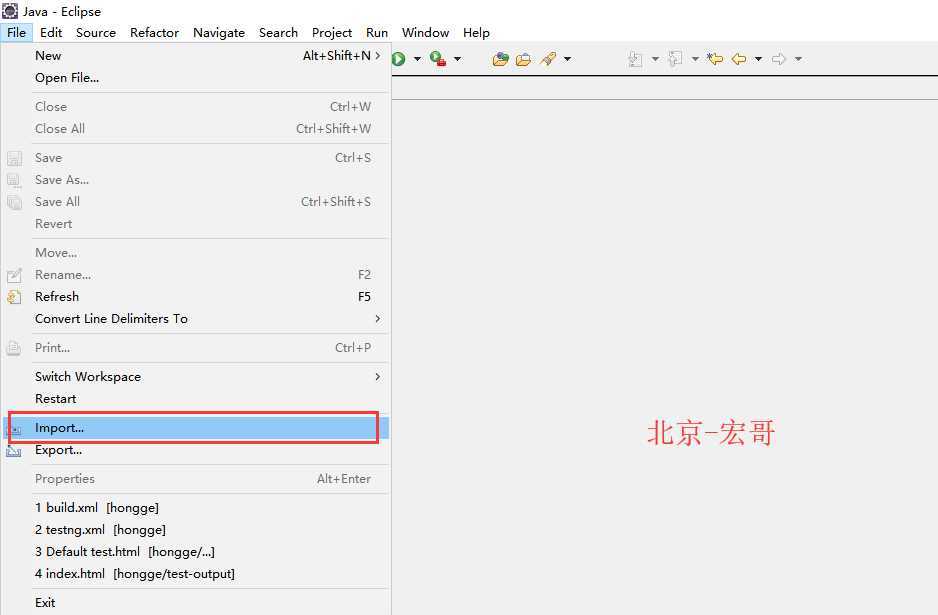Choose Restart from File menu
Image resolution: width=938 pixels, height=615 pixels.
196,399
